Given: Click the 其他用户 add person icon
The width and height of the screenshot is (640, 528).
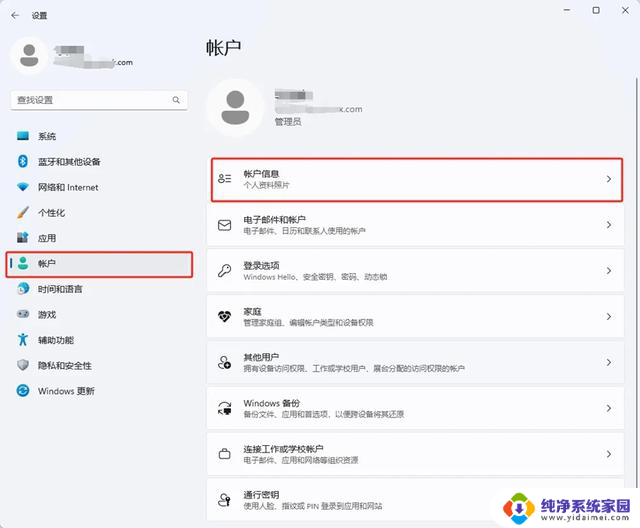Looking at the screenshot, I should (224, 362).
